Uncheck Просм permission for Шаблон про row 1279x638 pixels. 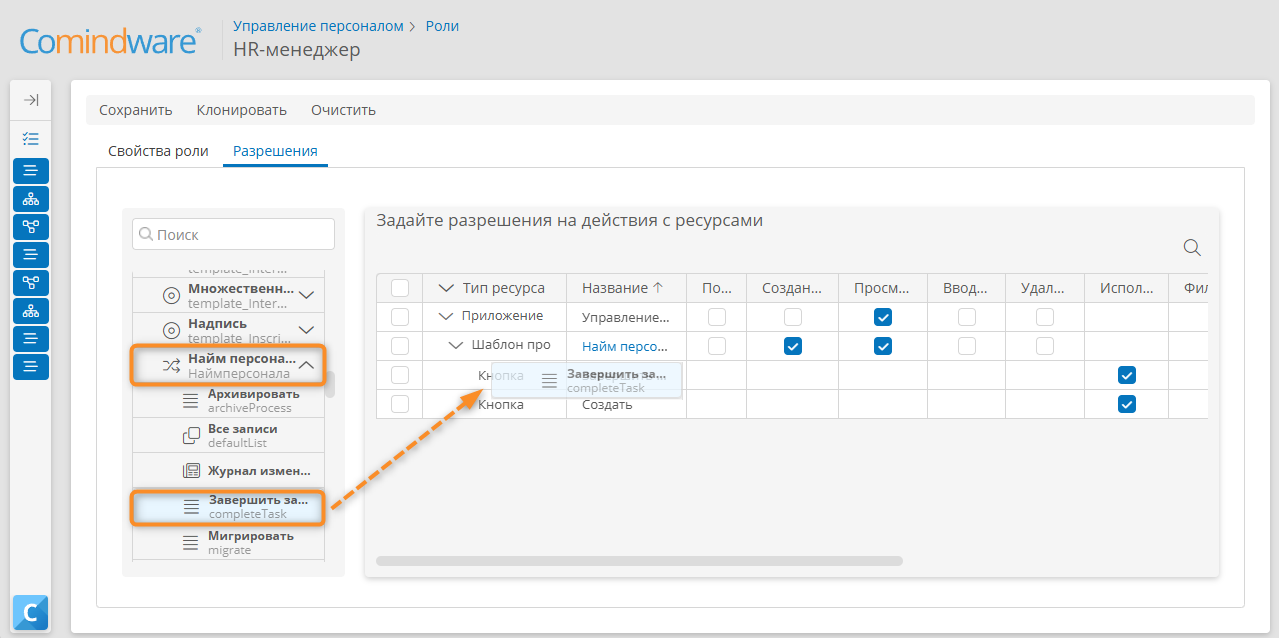883,346
